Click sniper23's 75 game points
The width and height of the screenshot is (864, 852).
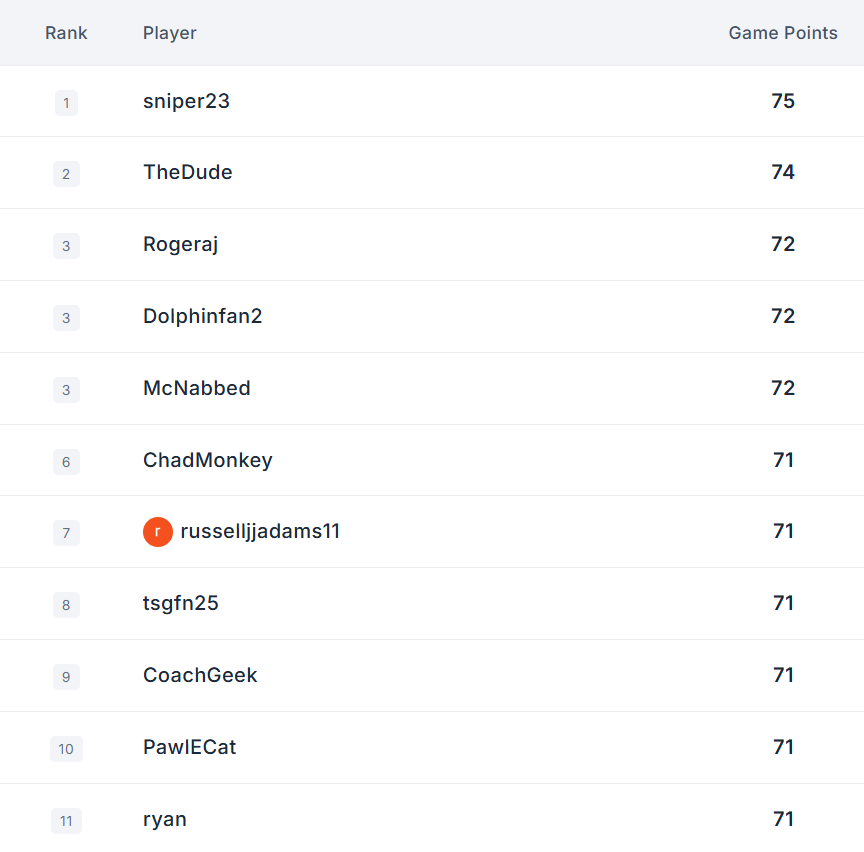(x=783, y=101)
